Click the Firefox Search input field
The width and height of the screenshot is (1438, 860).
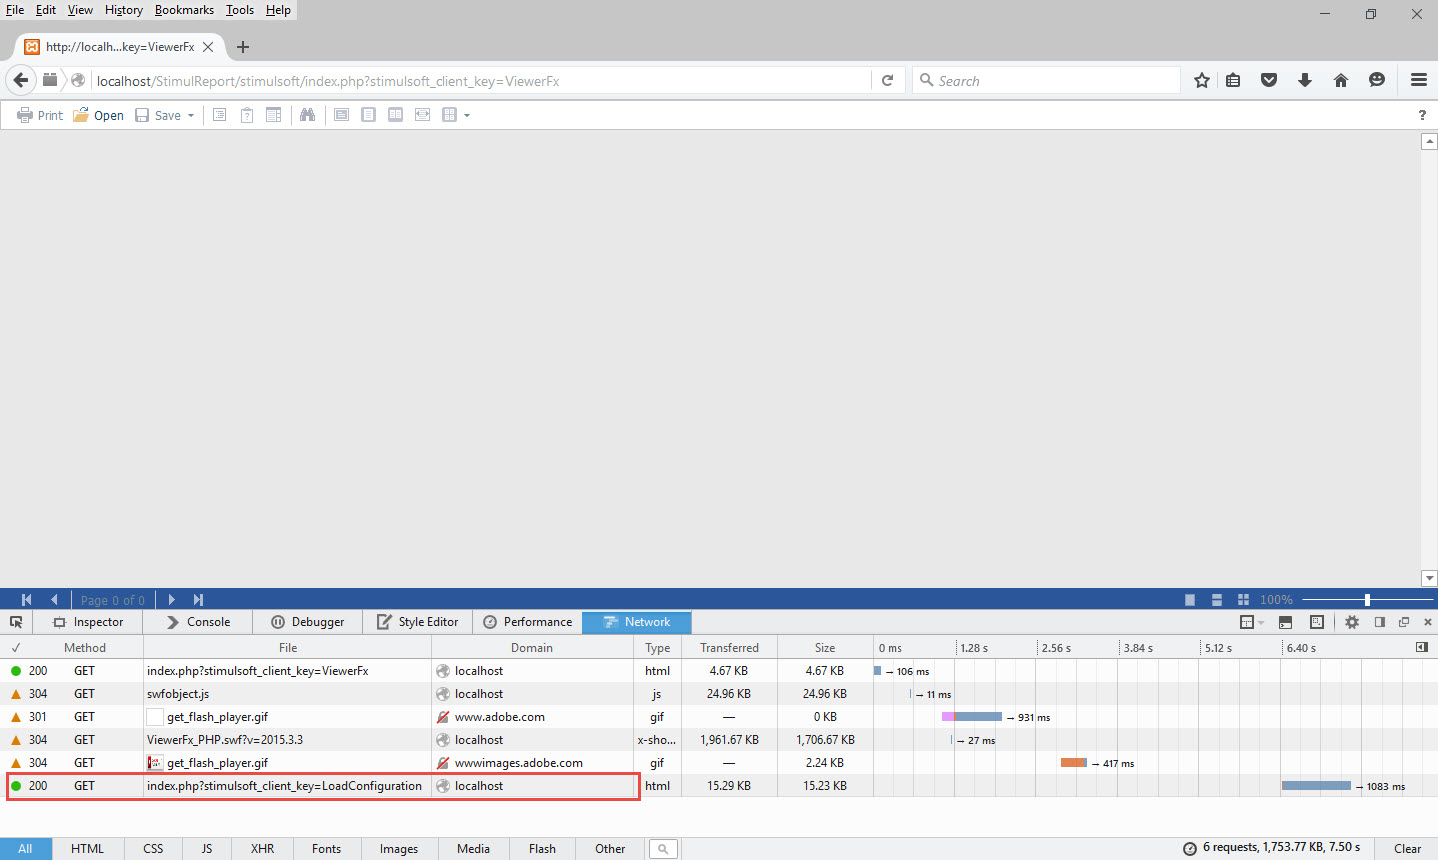(1046, 81)
